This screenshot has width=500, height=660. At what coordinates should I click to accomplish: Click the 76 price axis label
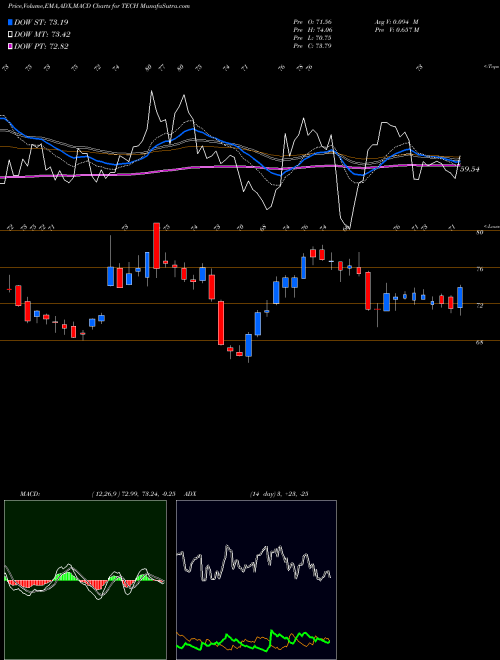click(479, 269)
